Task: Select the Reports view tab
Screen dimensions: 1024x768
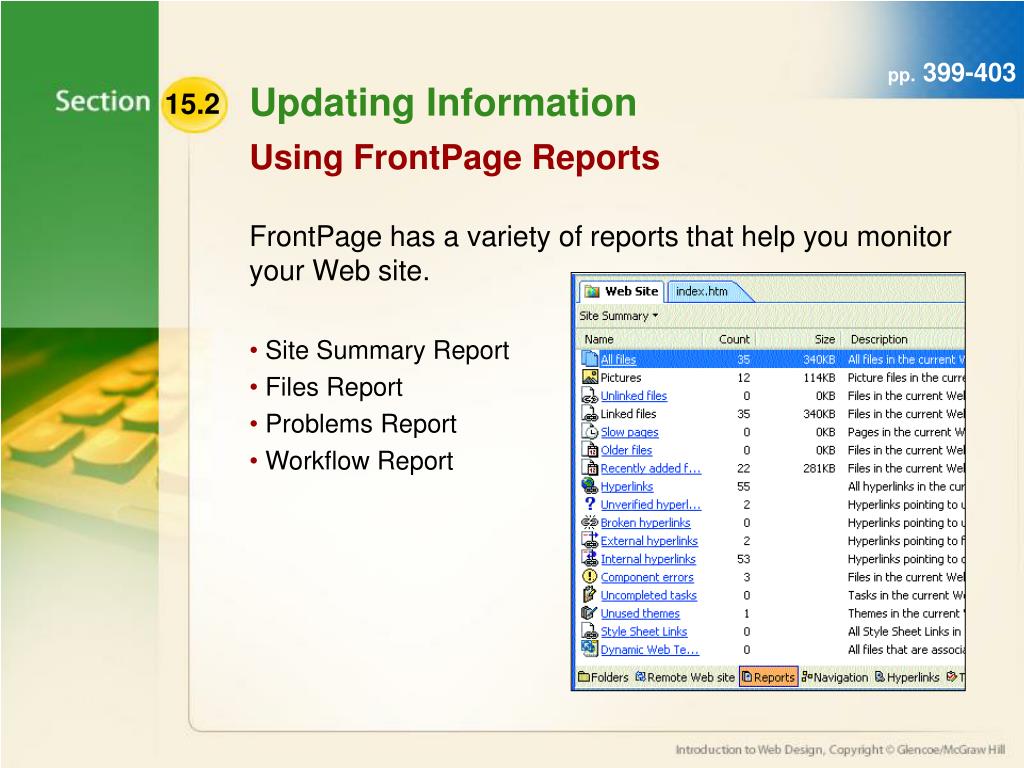Action: 769,677
